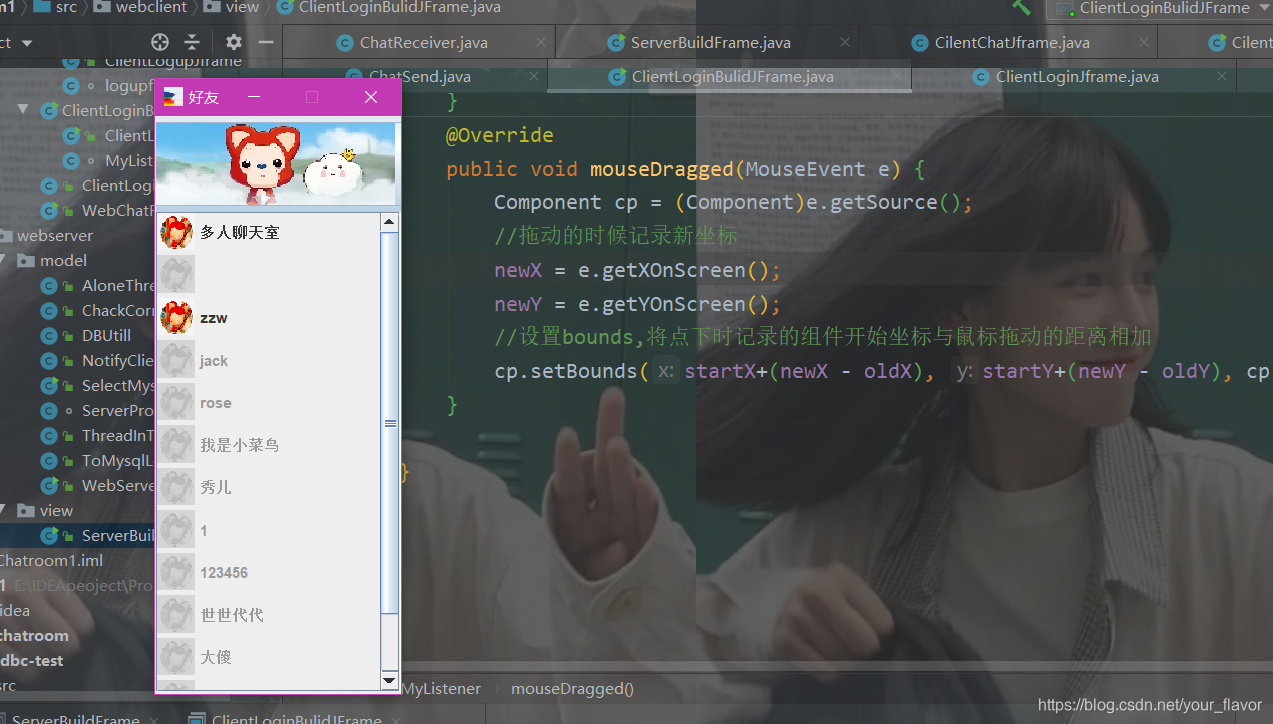The image size is (1273, 724).
Task: Select friend 世世代代 in the list
Action: tap(268, 614)
